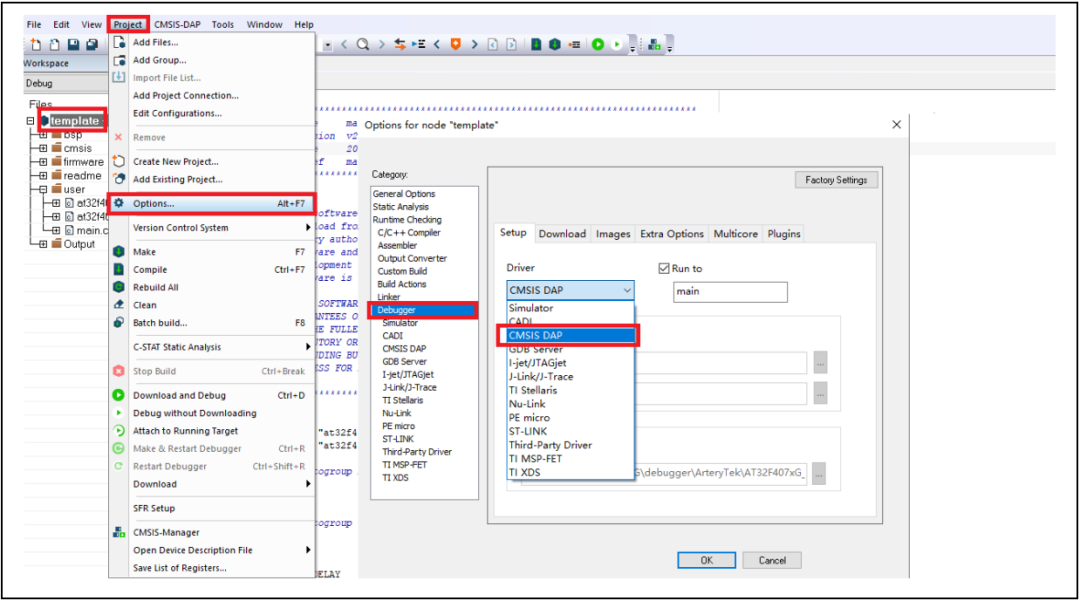This screenshot has width=1080, height=601.
Task: Click the Factory Settings button
Action: click(x=836, y=180)
